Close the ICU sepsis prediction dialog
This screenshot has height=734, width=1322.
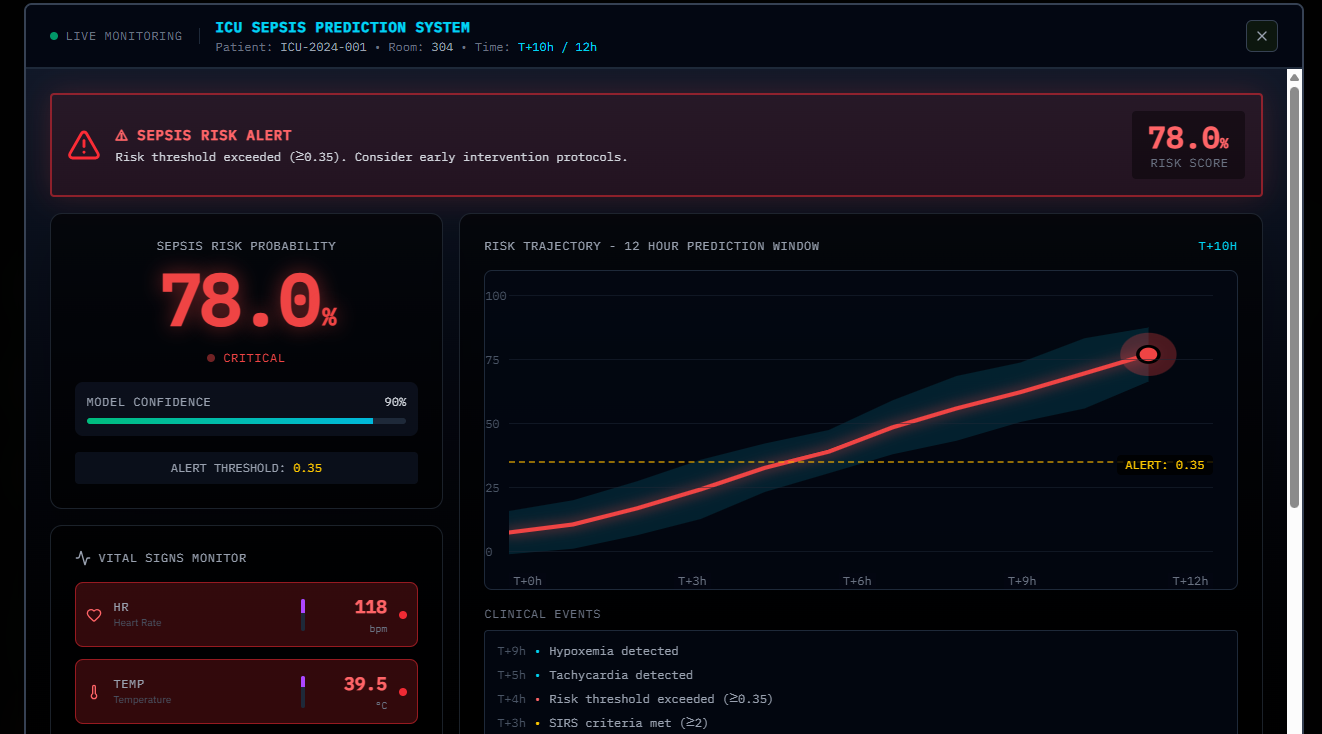(1261, 36)
